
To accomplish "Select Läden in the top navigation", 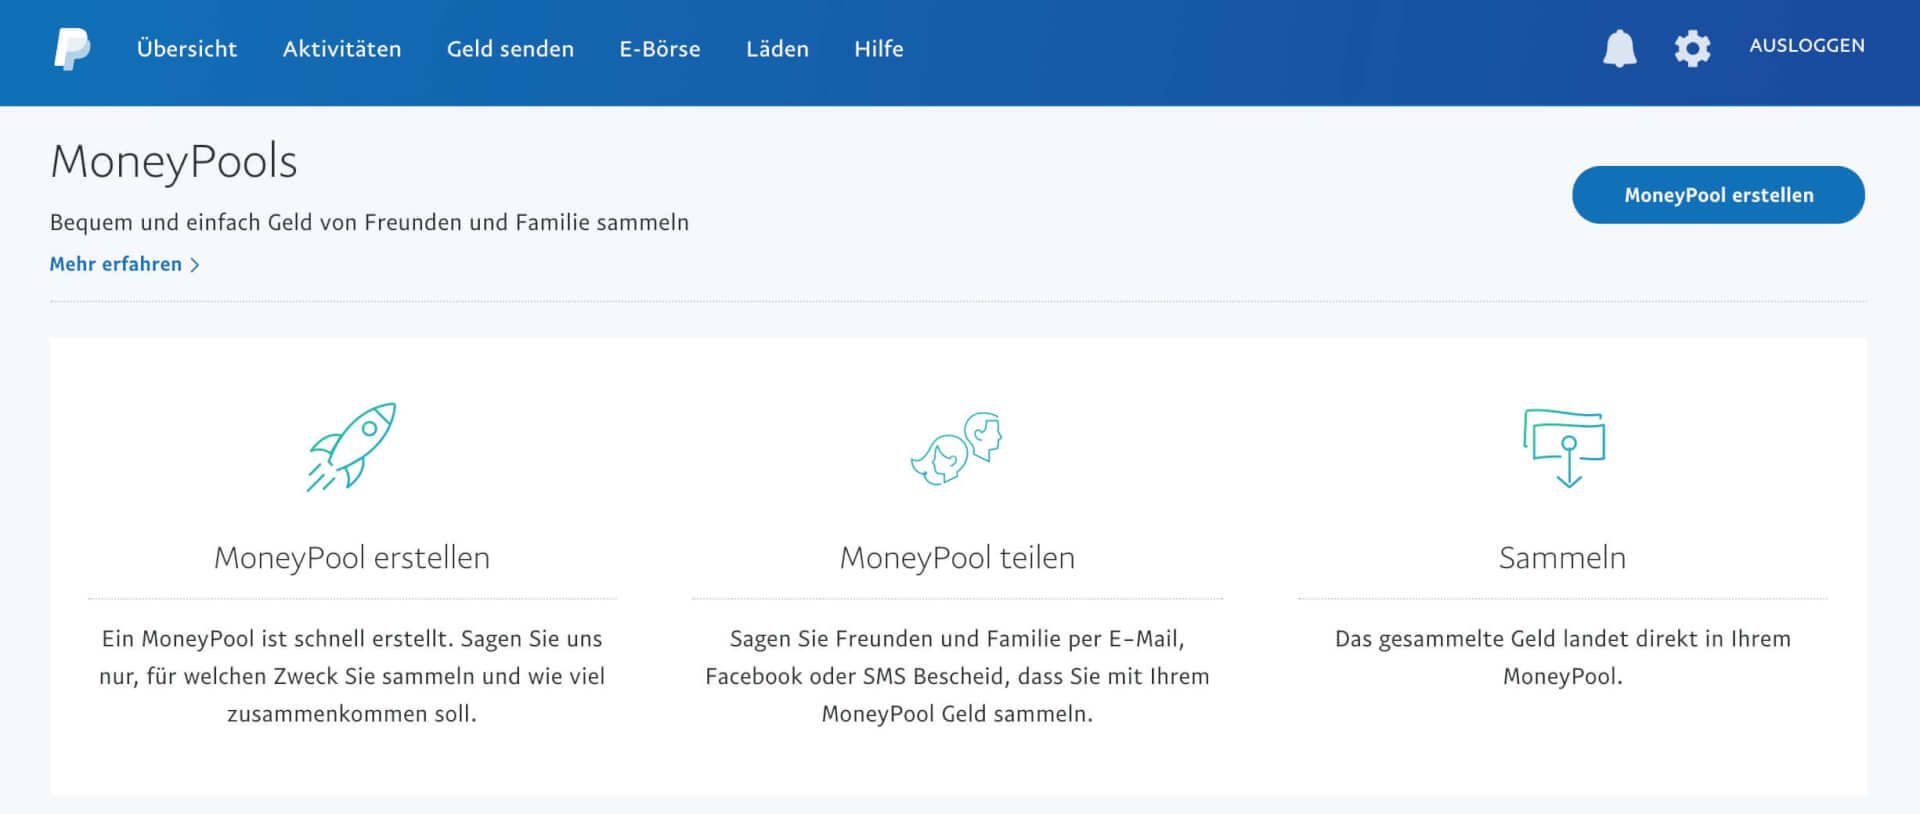I will pos(777,48).
